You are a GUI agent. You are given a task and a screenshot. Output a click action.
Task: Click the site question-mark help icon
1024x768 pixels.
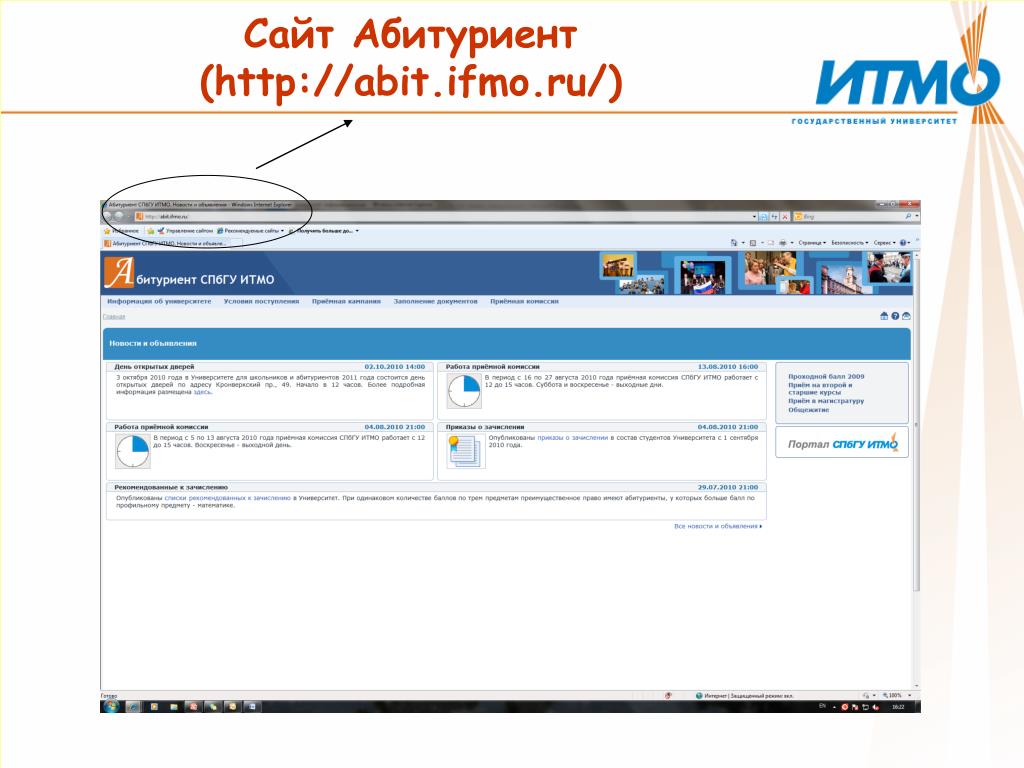click(895, 316)
